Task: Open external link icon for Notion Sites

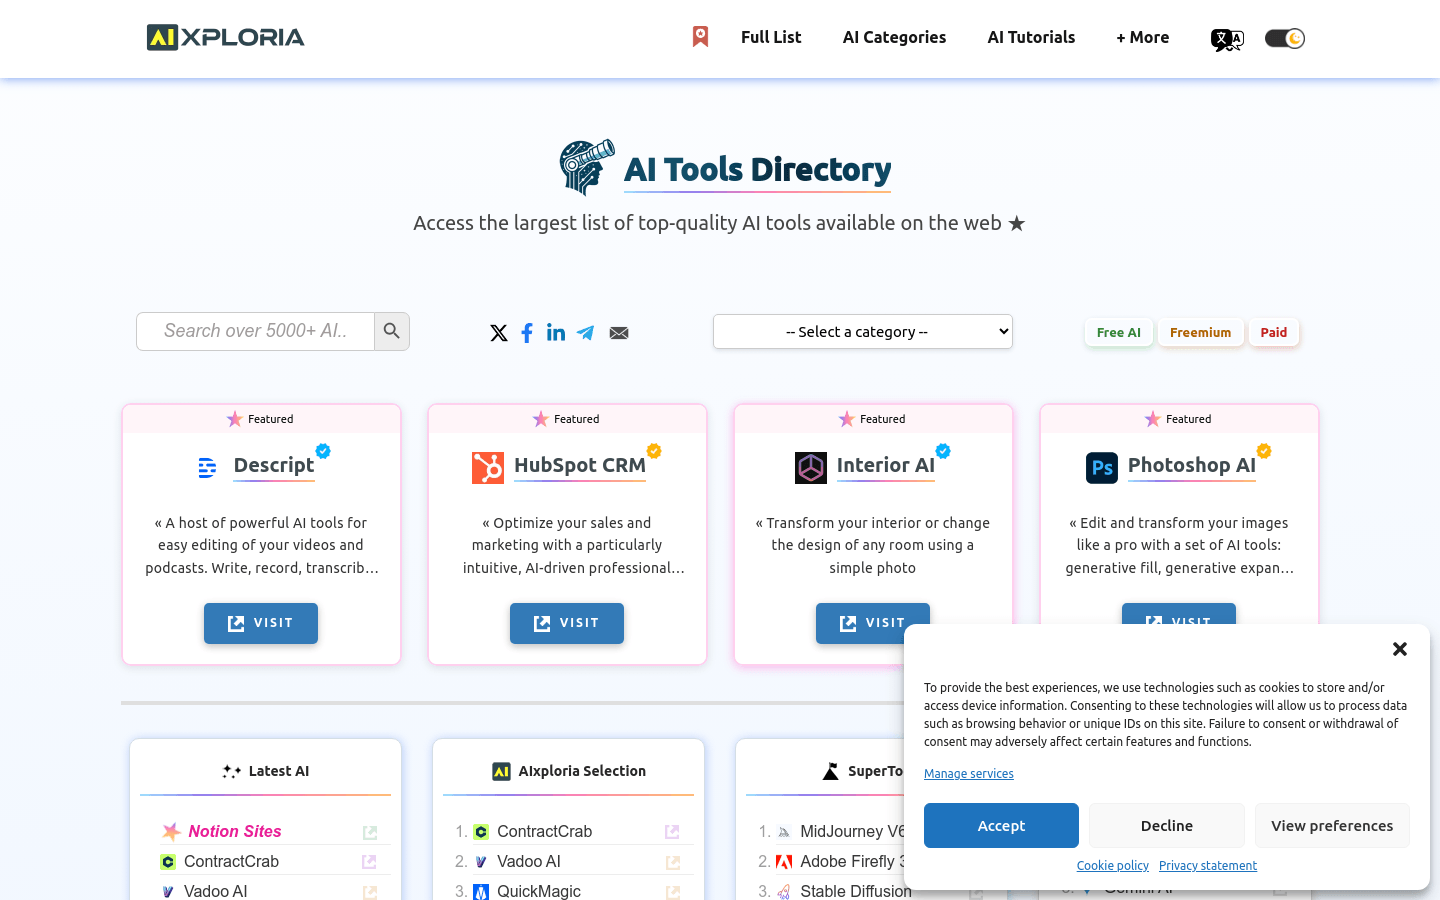Action: point(370,832)
